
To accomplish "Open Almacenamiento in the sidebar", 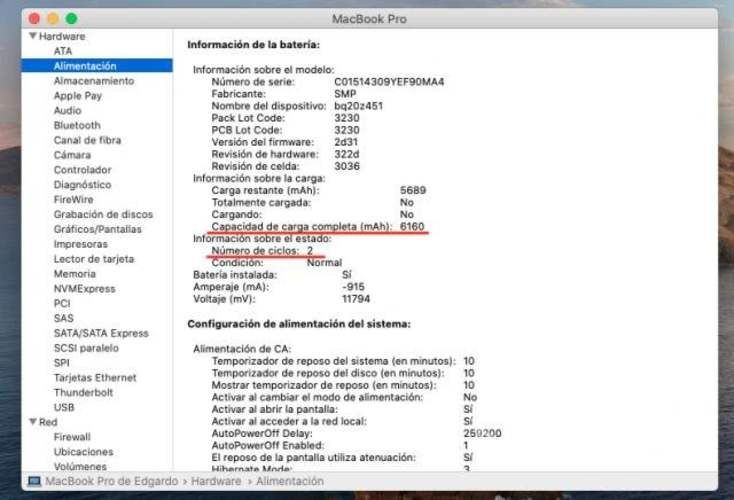I will coord(94,81).
